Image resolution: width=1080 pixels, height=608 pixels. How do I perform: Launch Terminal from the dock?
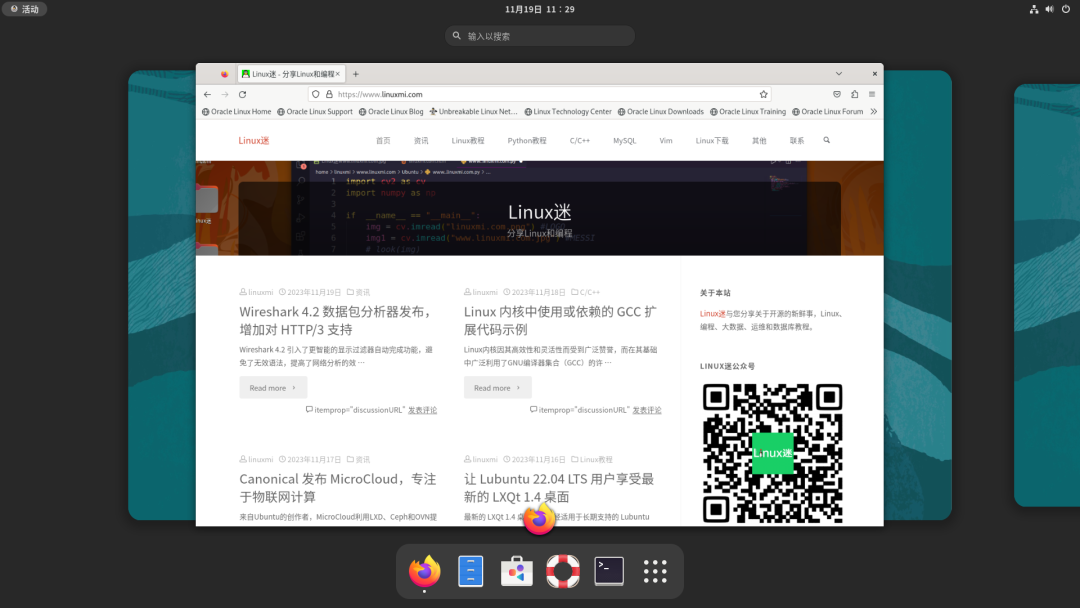click(609, 571)
